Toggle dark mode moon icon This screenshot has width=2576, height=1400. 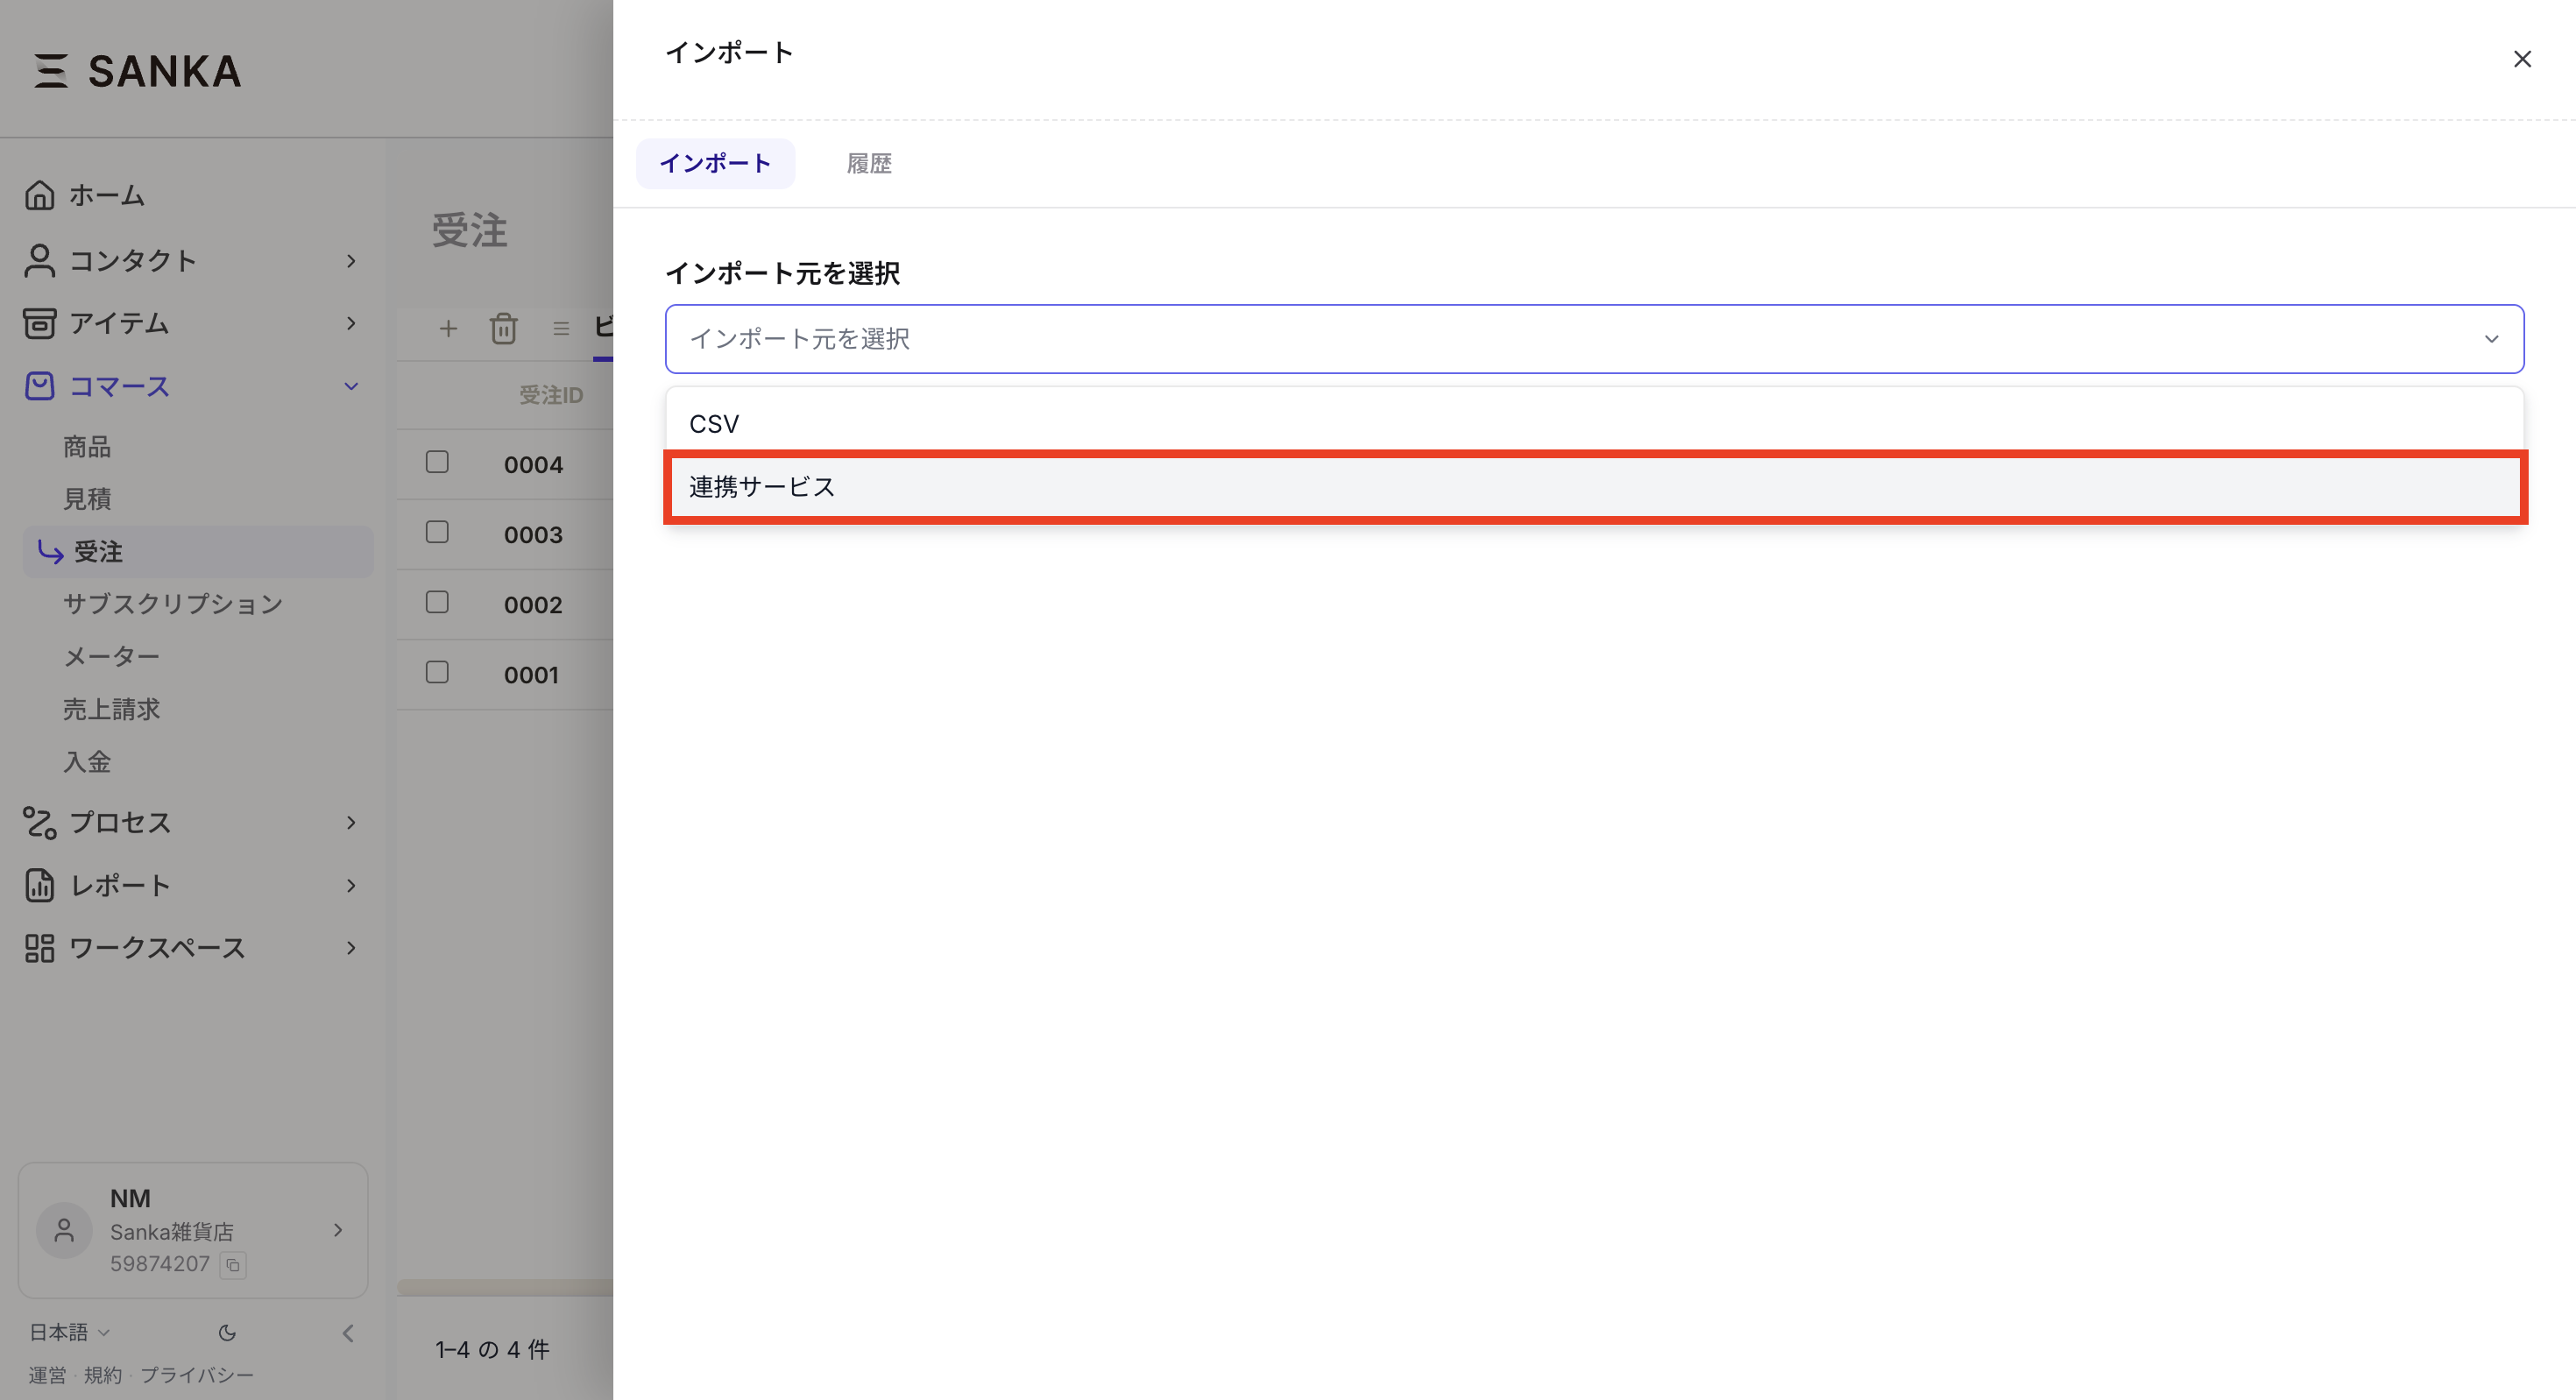coord(227,1332)
